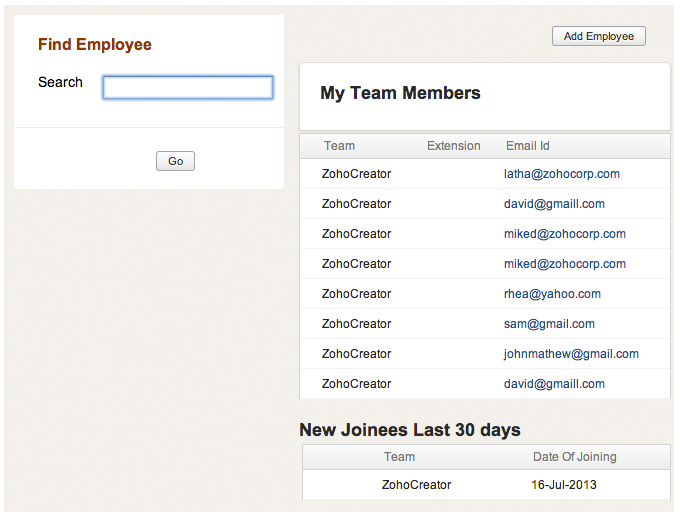Click Team header in New Joinees table

pyautogui.click(x=399, y=457)
